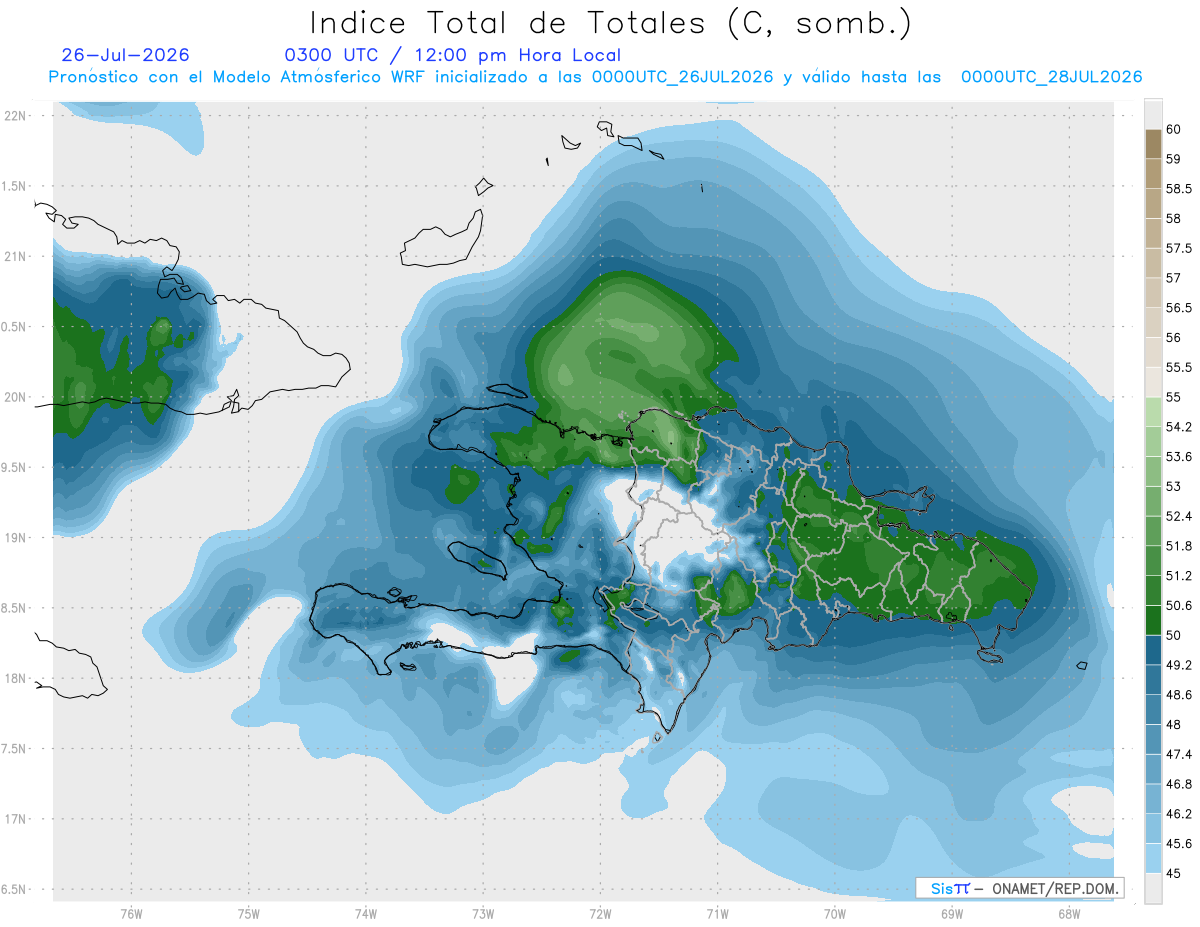Click the legend value '47.4'

point(1179,754)
